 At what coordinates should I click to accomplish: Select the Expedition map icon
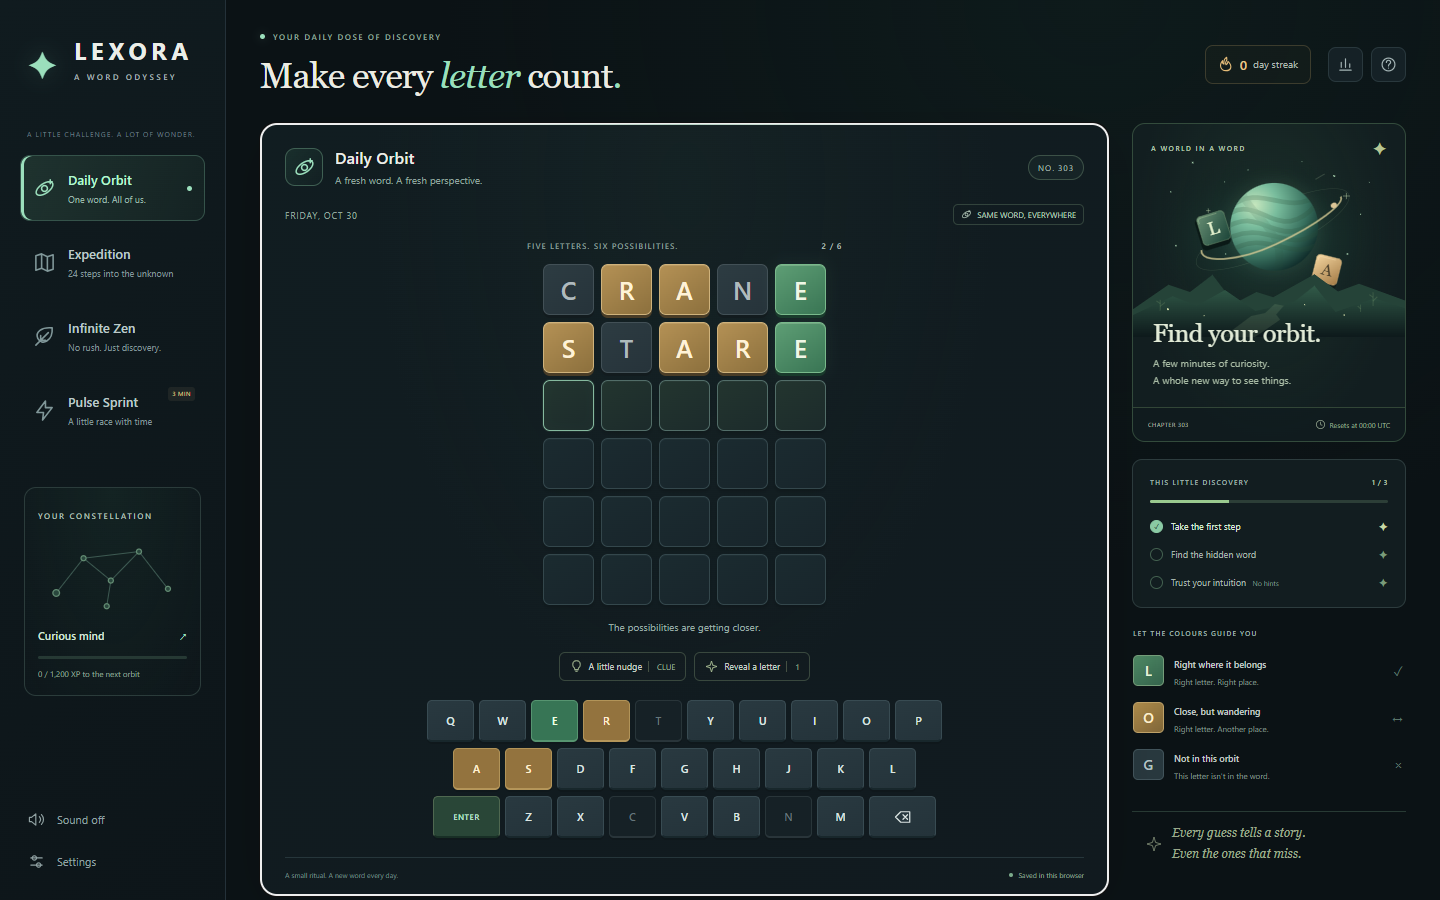[44, 262]
